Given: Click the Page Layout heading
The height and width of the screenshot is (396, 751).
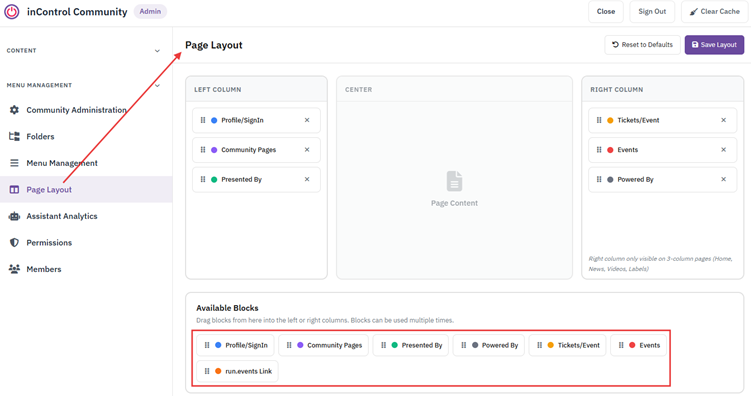Looking at the screenshot, I should (x=214, y=45).
